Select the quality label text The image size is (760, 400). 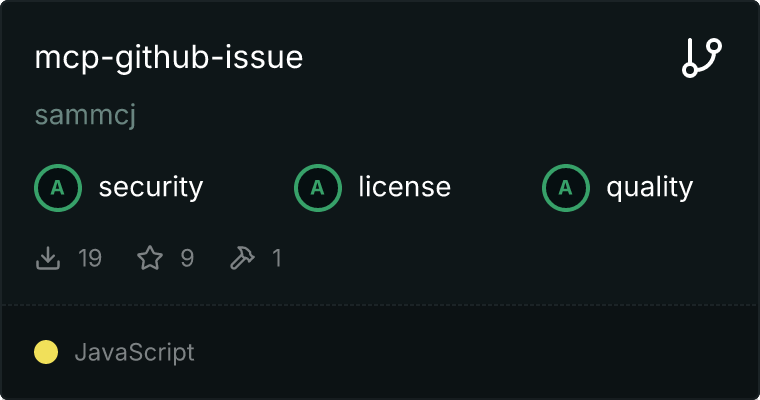[649, 187]
